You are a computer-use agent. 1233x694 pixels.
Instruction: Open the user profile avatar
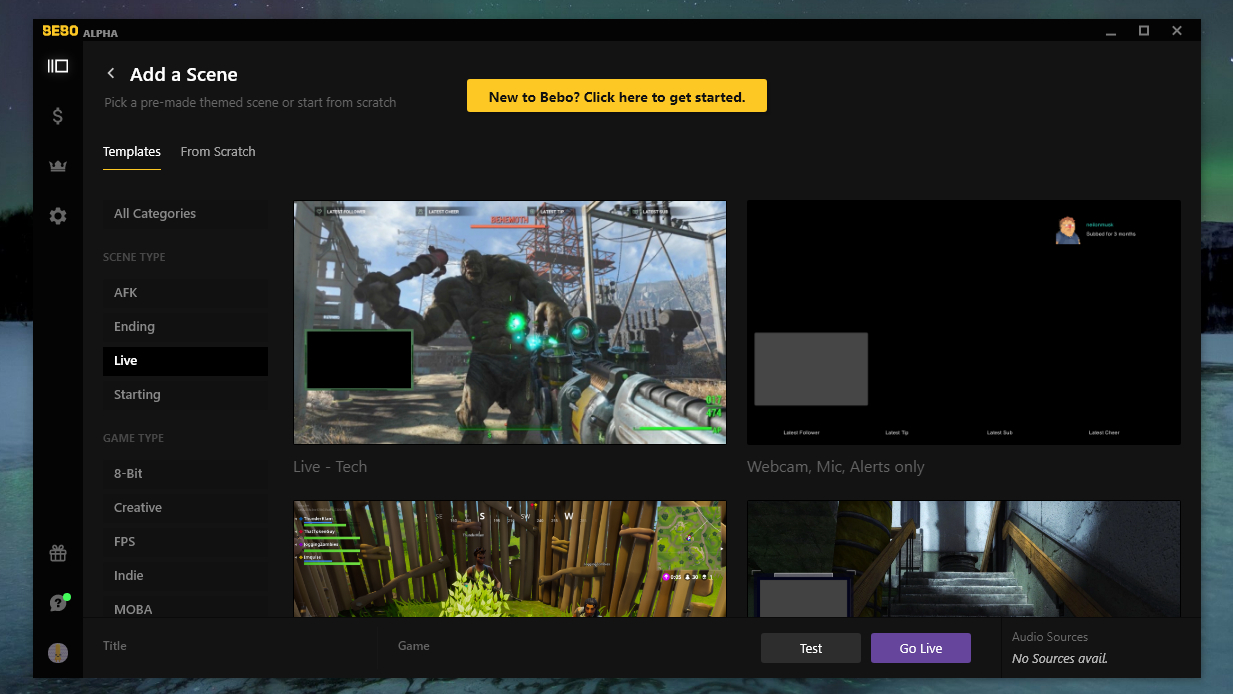point(58,652)
